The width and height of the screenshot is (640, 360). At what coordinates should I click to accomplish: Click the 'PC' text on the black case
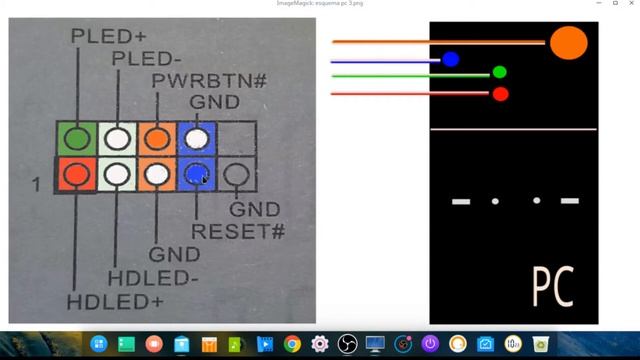pyautogui.click(x=553, y=286)
